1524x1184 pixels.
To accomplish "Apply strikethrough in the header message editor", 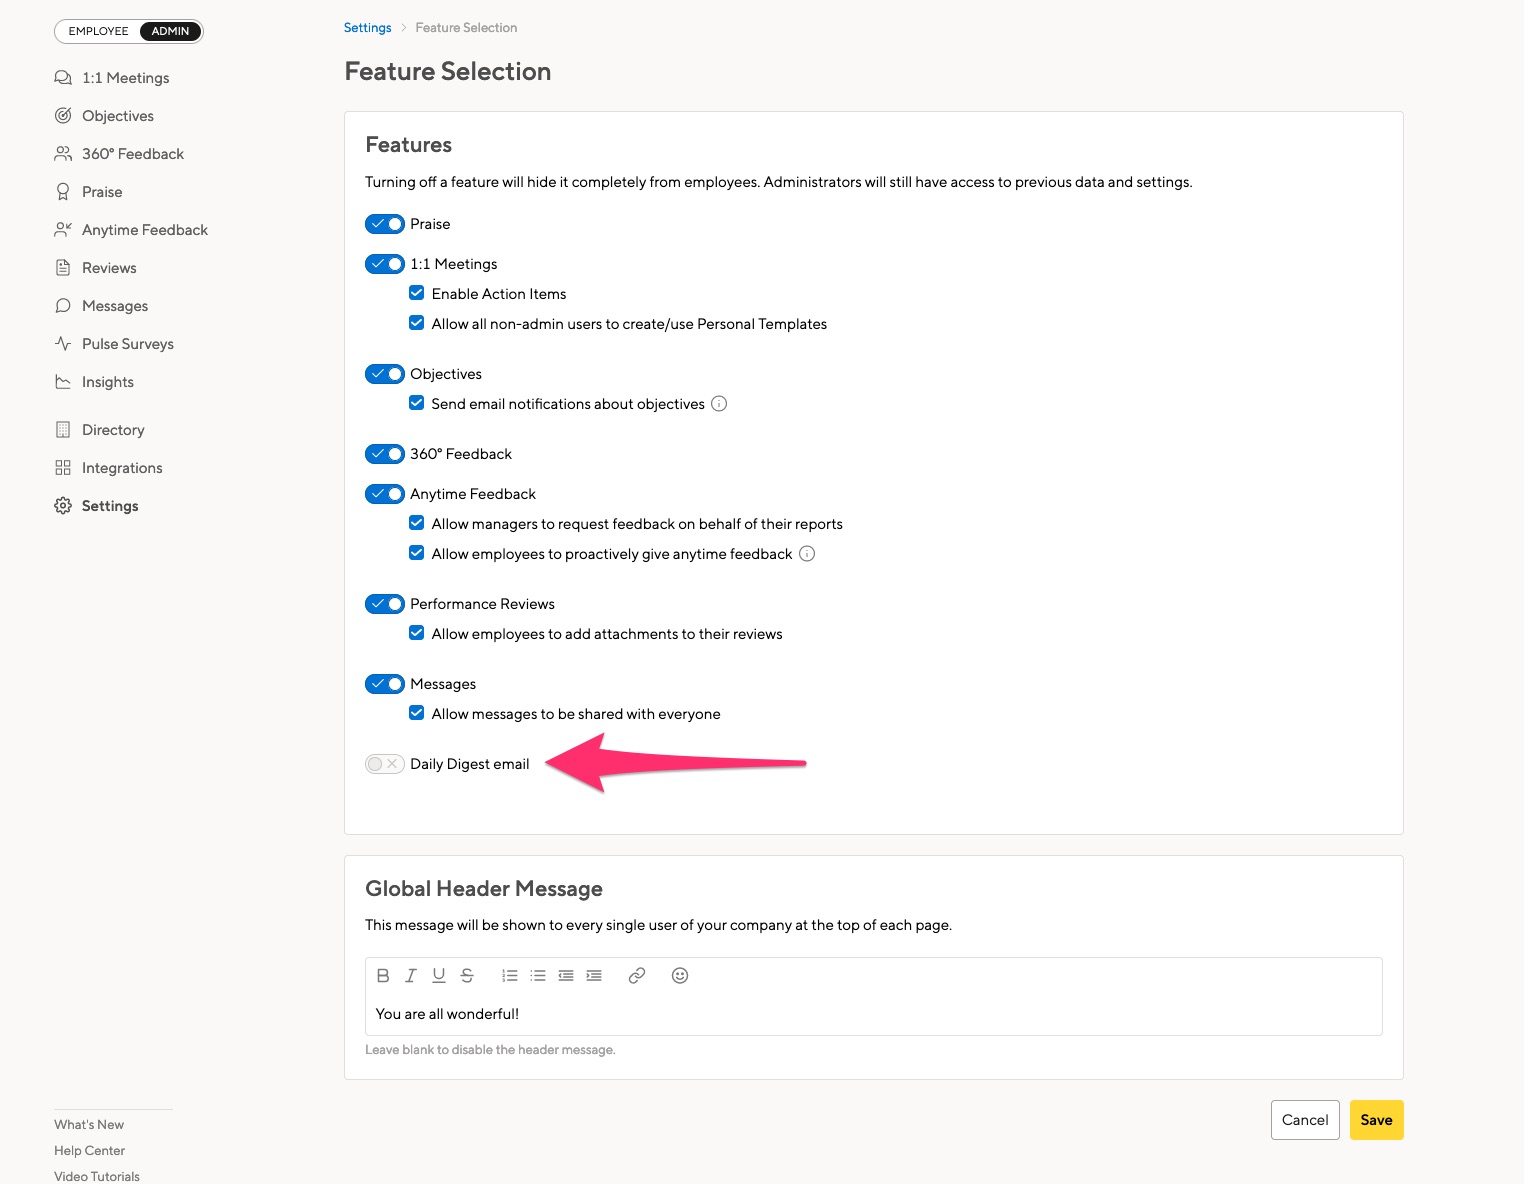I will pos(467,975).
